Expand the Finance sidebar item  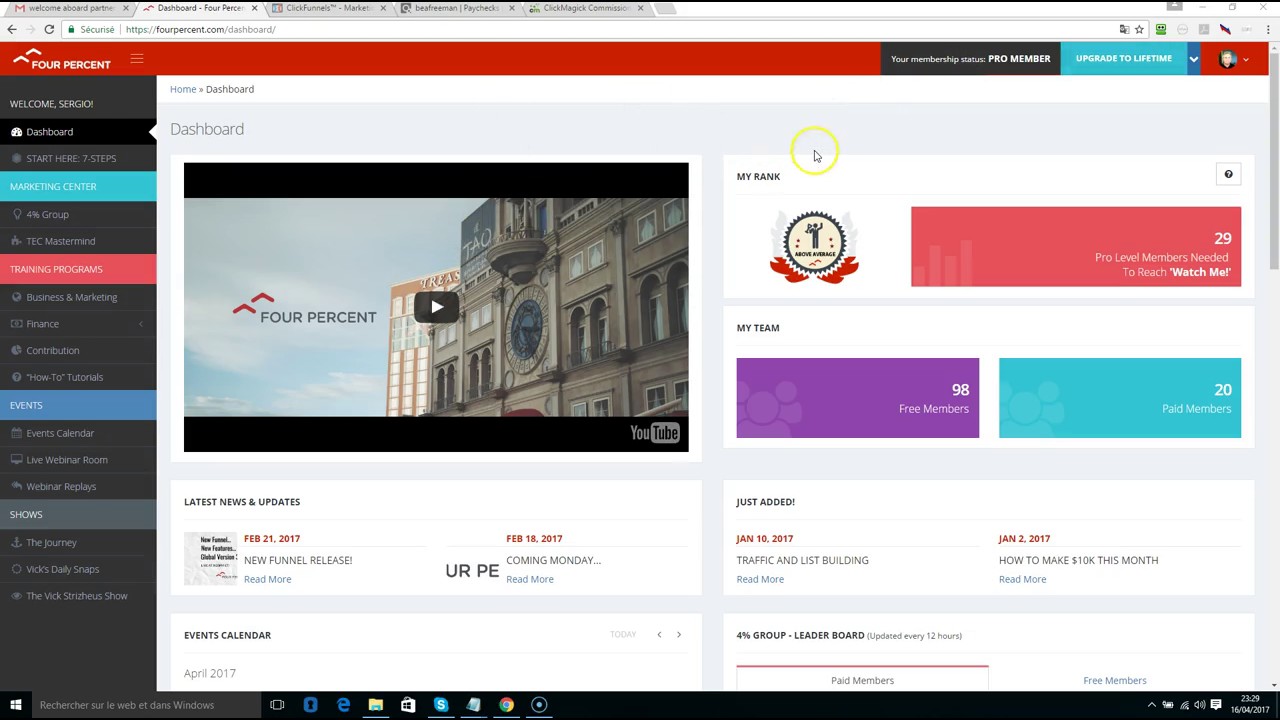click(x=78, y=324)
